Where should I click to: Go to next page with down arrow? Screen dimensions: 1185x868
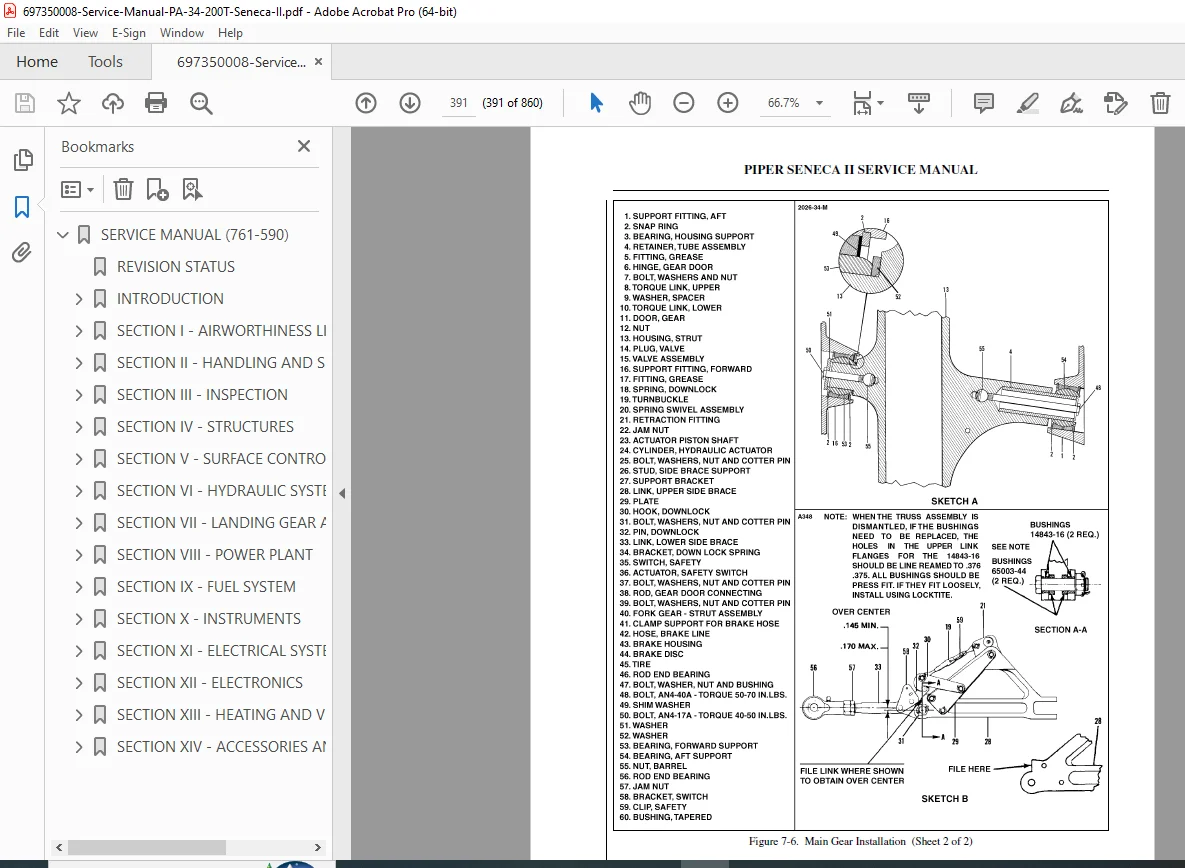coord(410,103)
